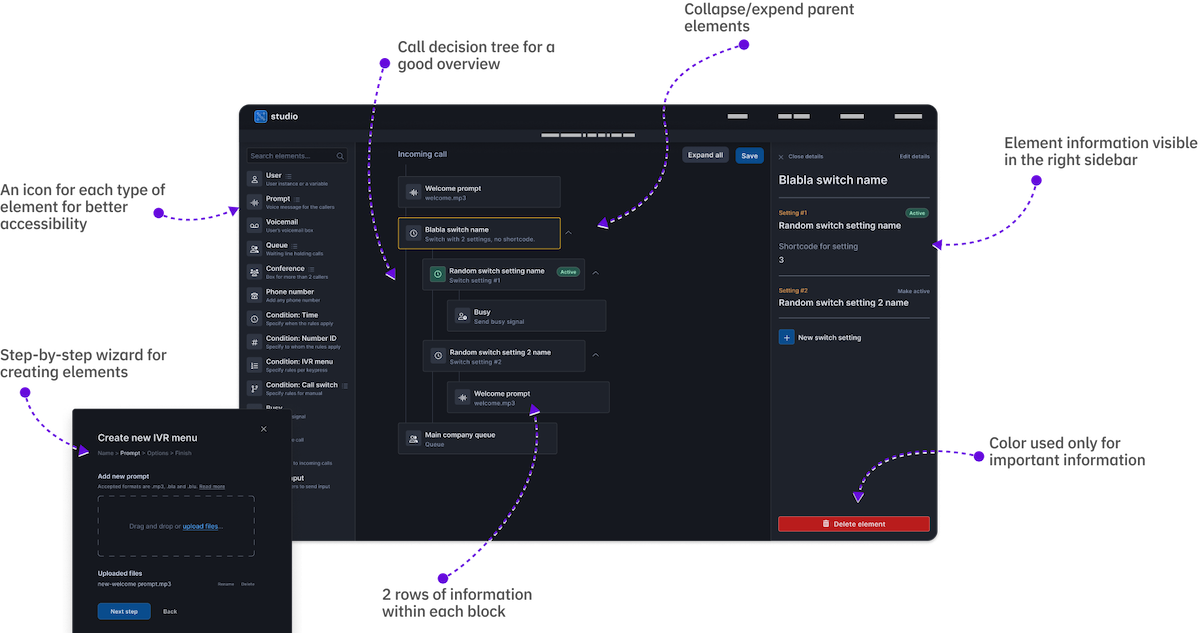The width and height of the screenshot is (1200, 633).
Task: Open Edit details in the side panel
Action: pyautogui.click(x=913, y=156)
